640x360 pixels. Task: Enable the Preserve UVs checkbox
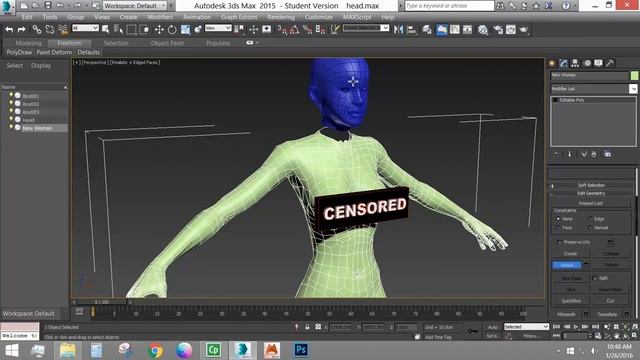(559, 242)
